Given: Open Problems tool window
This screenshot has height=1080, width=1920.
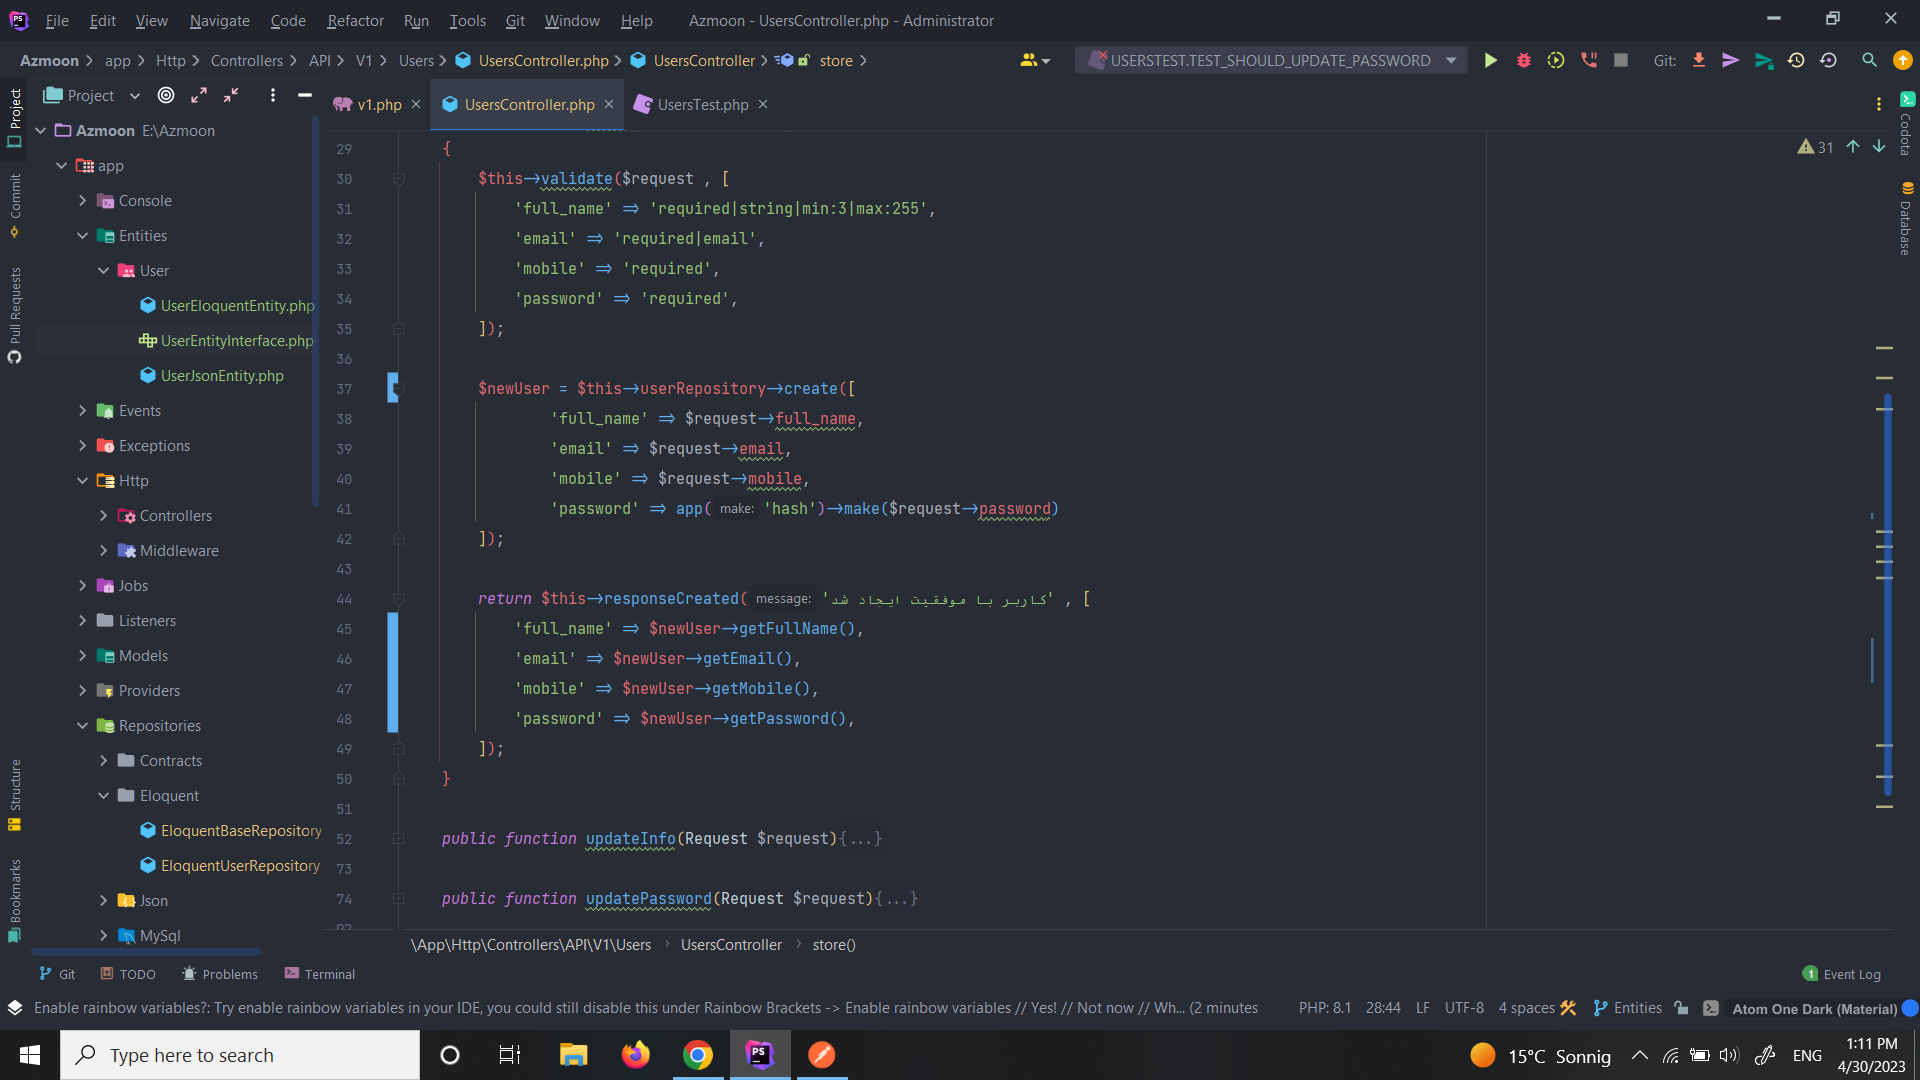Looking at the screenshot, I should (220, 974).
